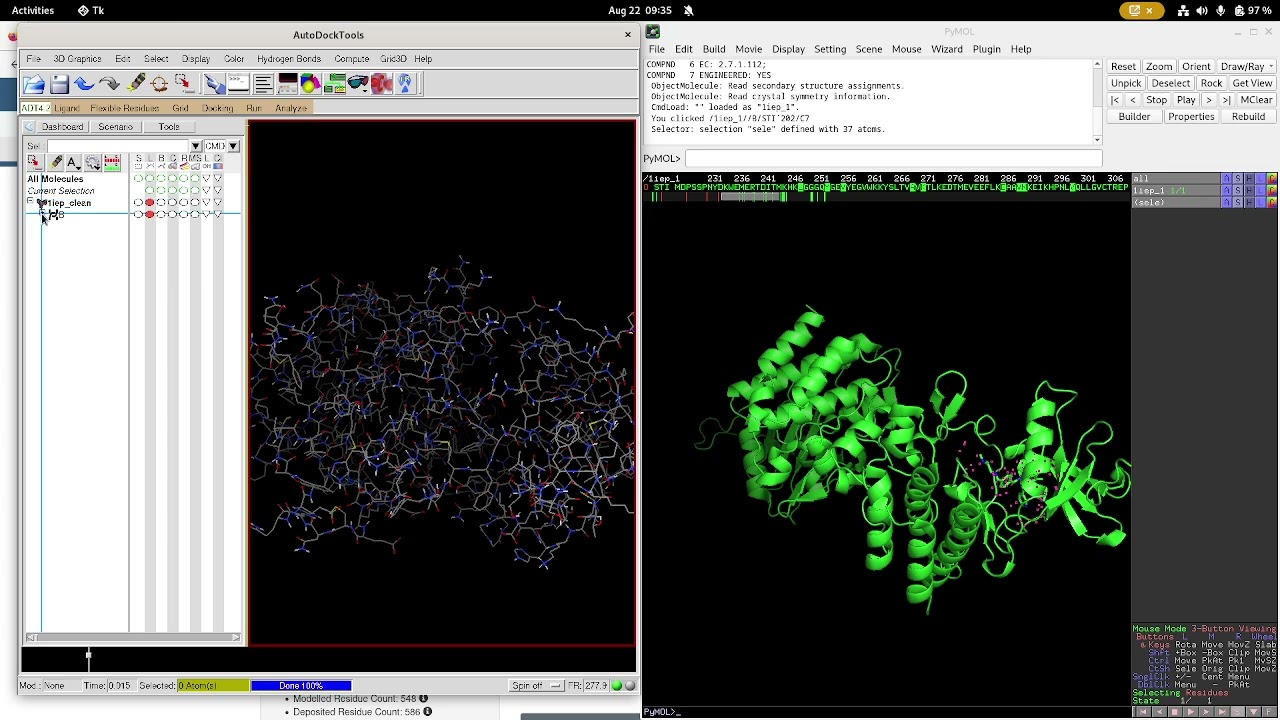This screenshot has height=720, width=1280.
Task: Click the red arrow selection icon in the toolbar
Action: (185, 84)
